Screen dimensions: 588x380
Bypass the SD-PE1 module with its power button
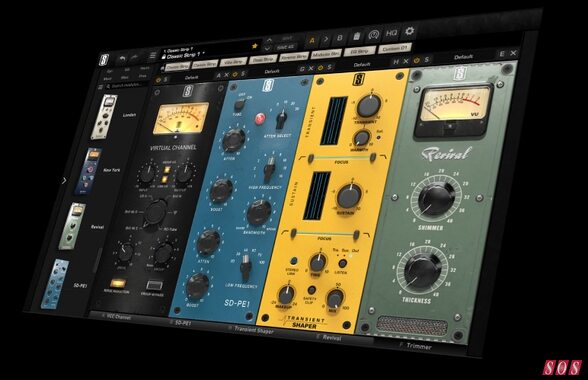click(235, 74)
